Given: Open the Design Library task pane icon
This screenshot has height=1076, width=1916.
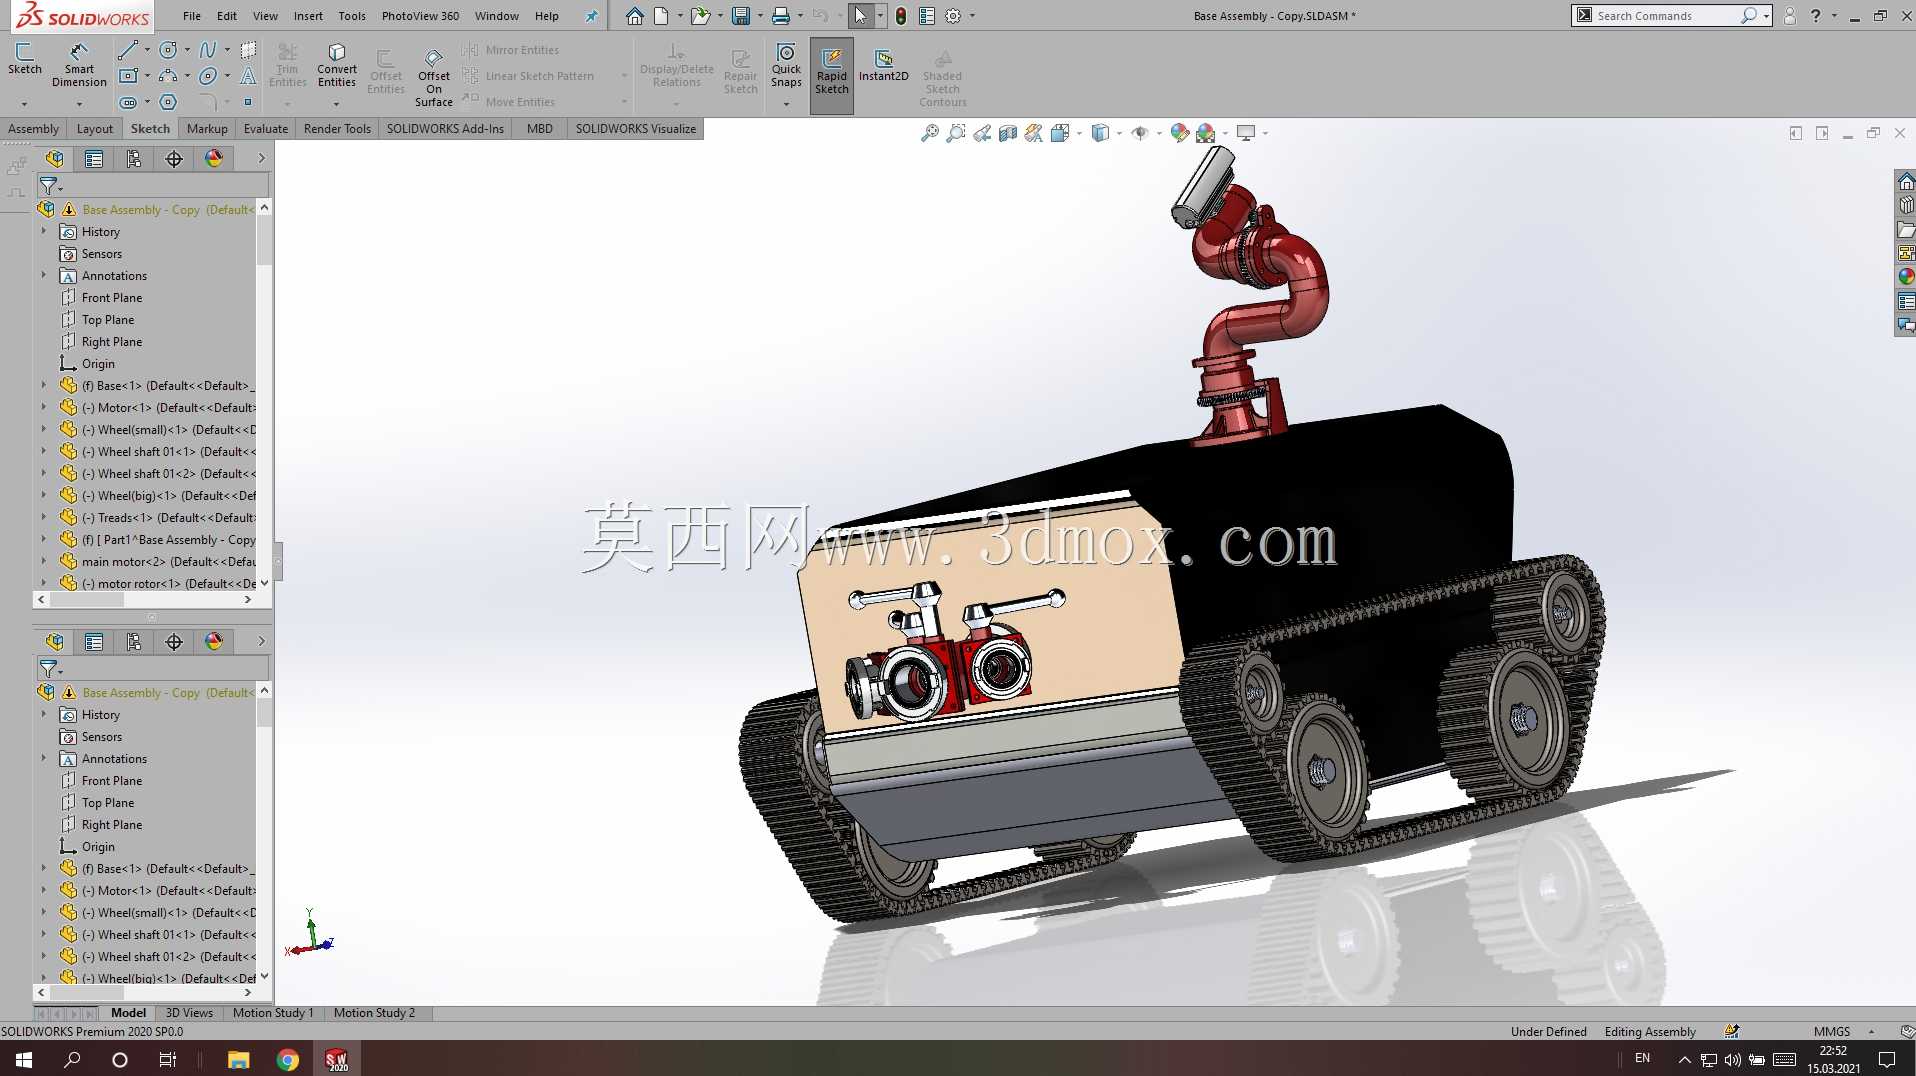Looking at the screenshot, I should [x=1906, y=206].
